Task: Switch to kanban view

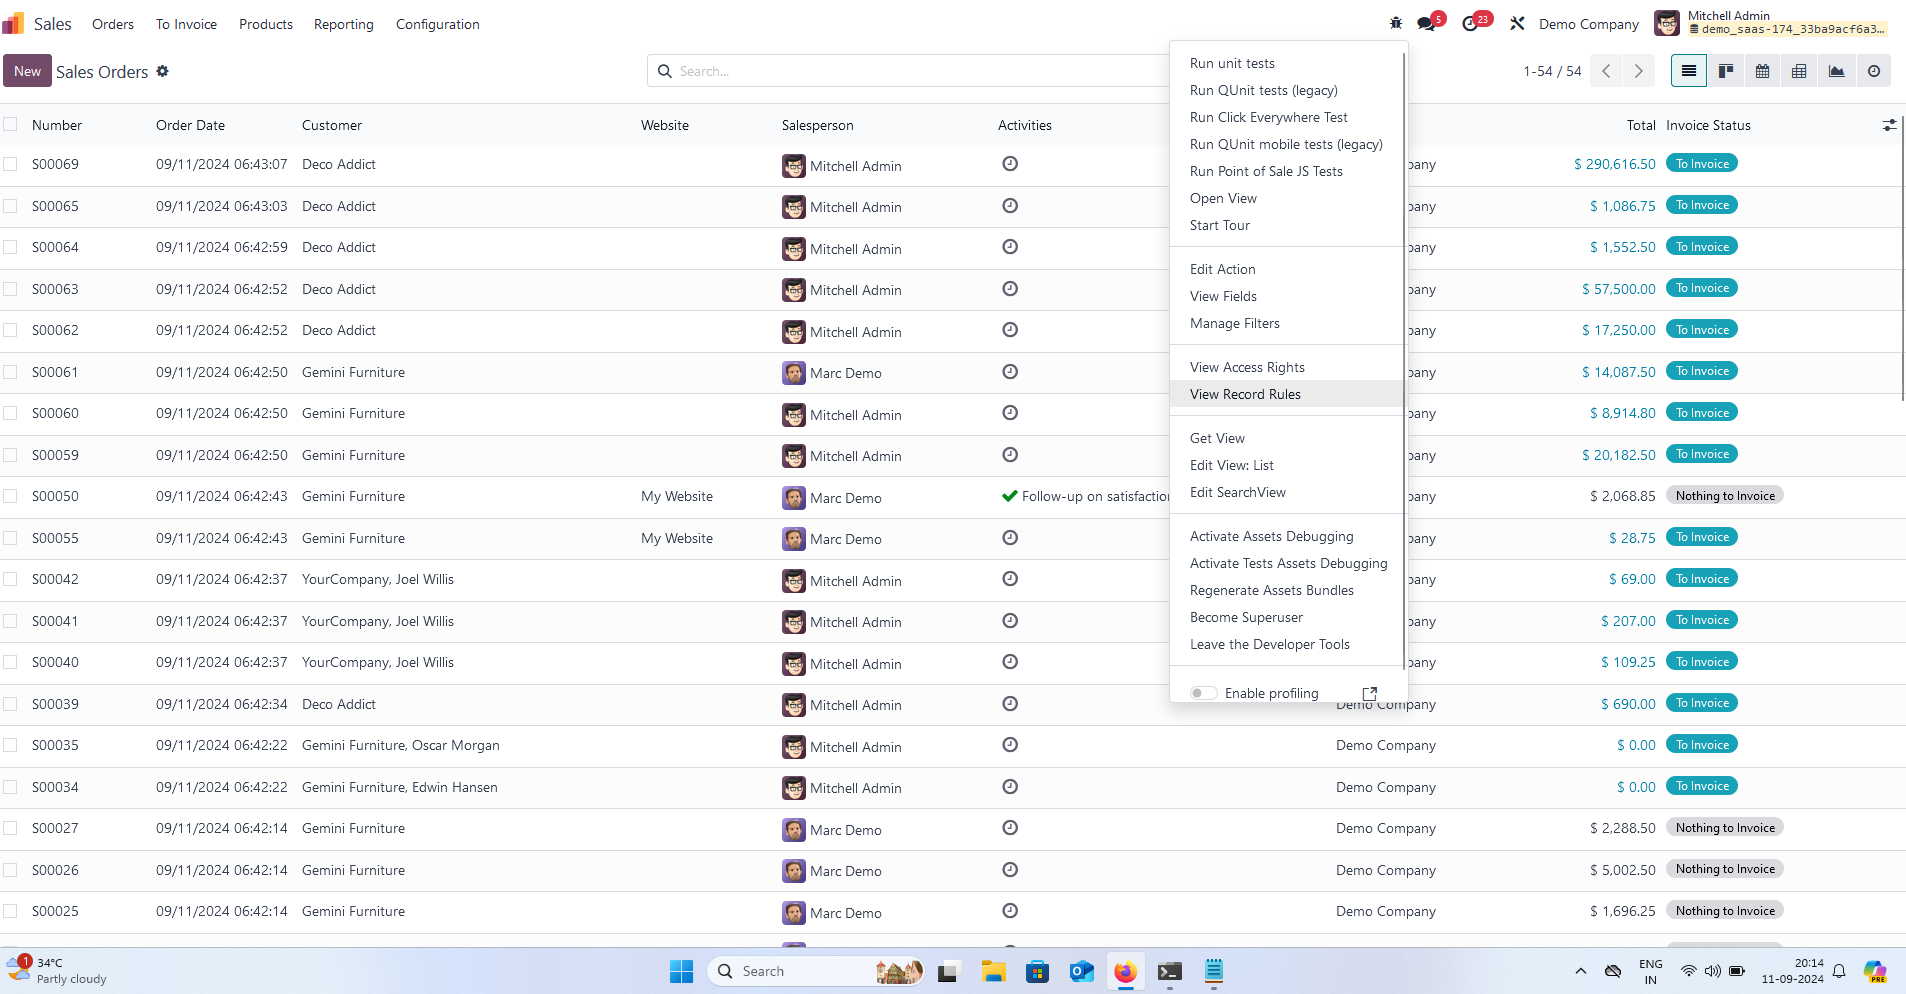Action: (x=1726, y=71)
